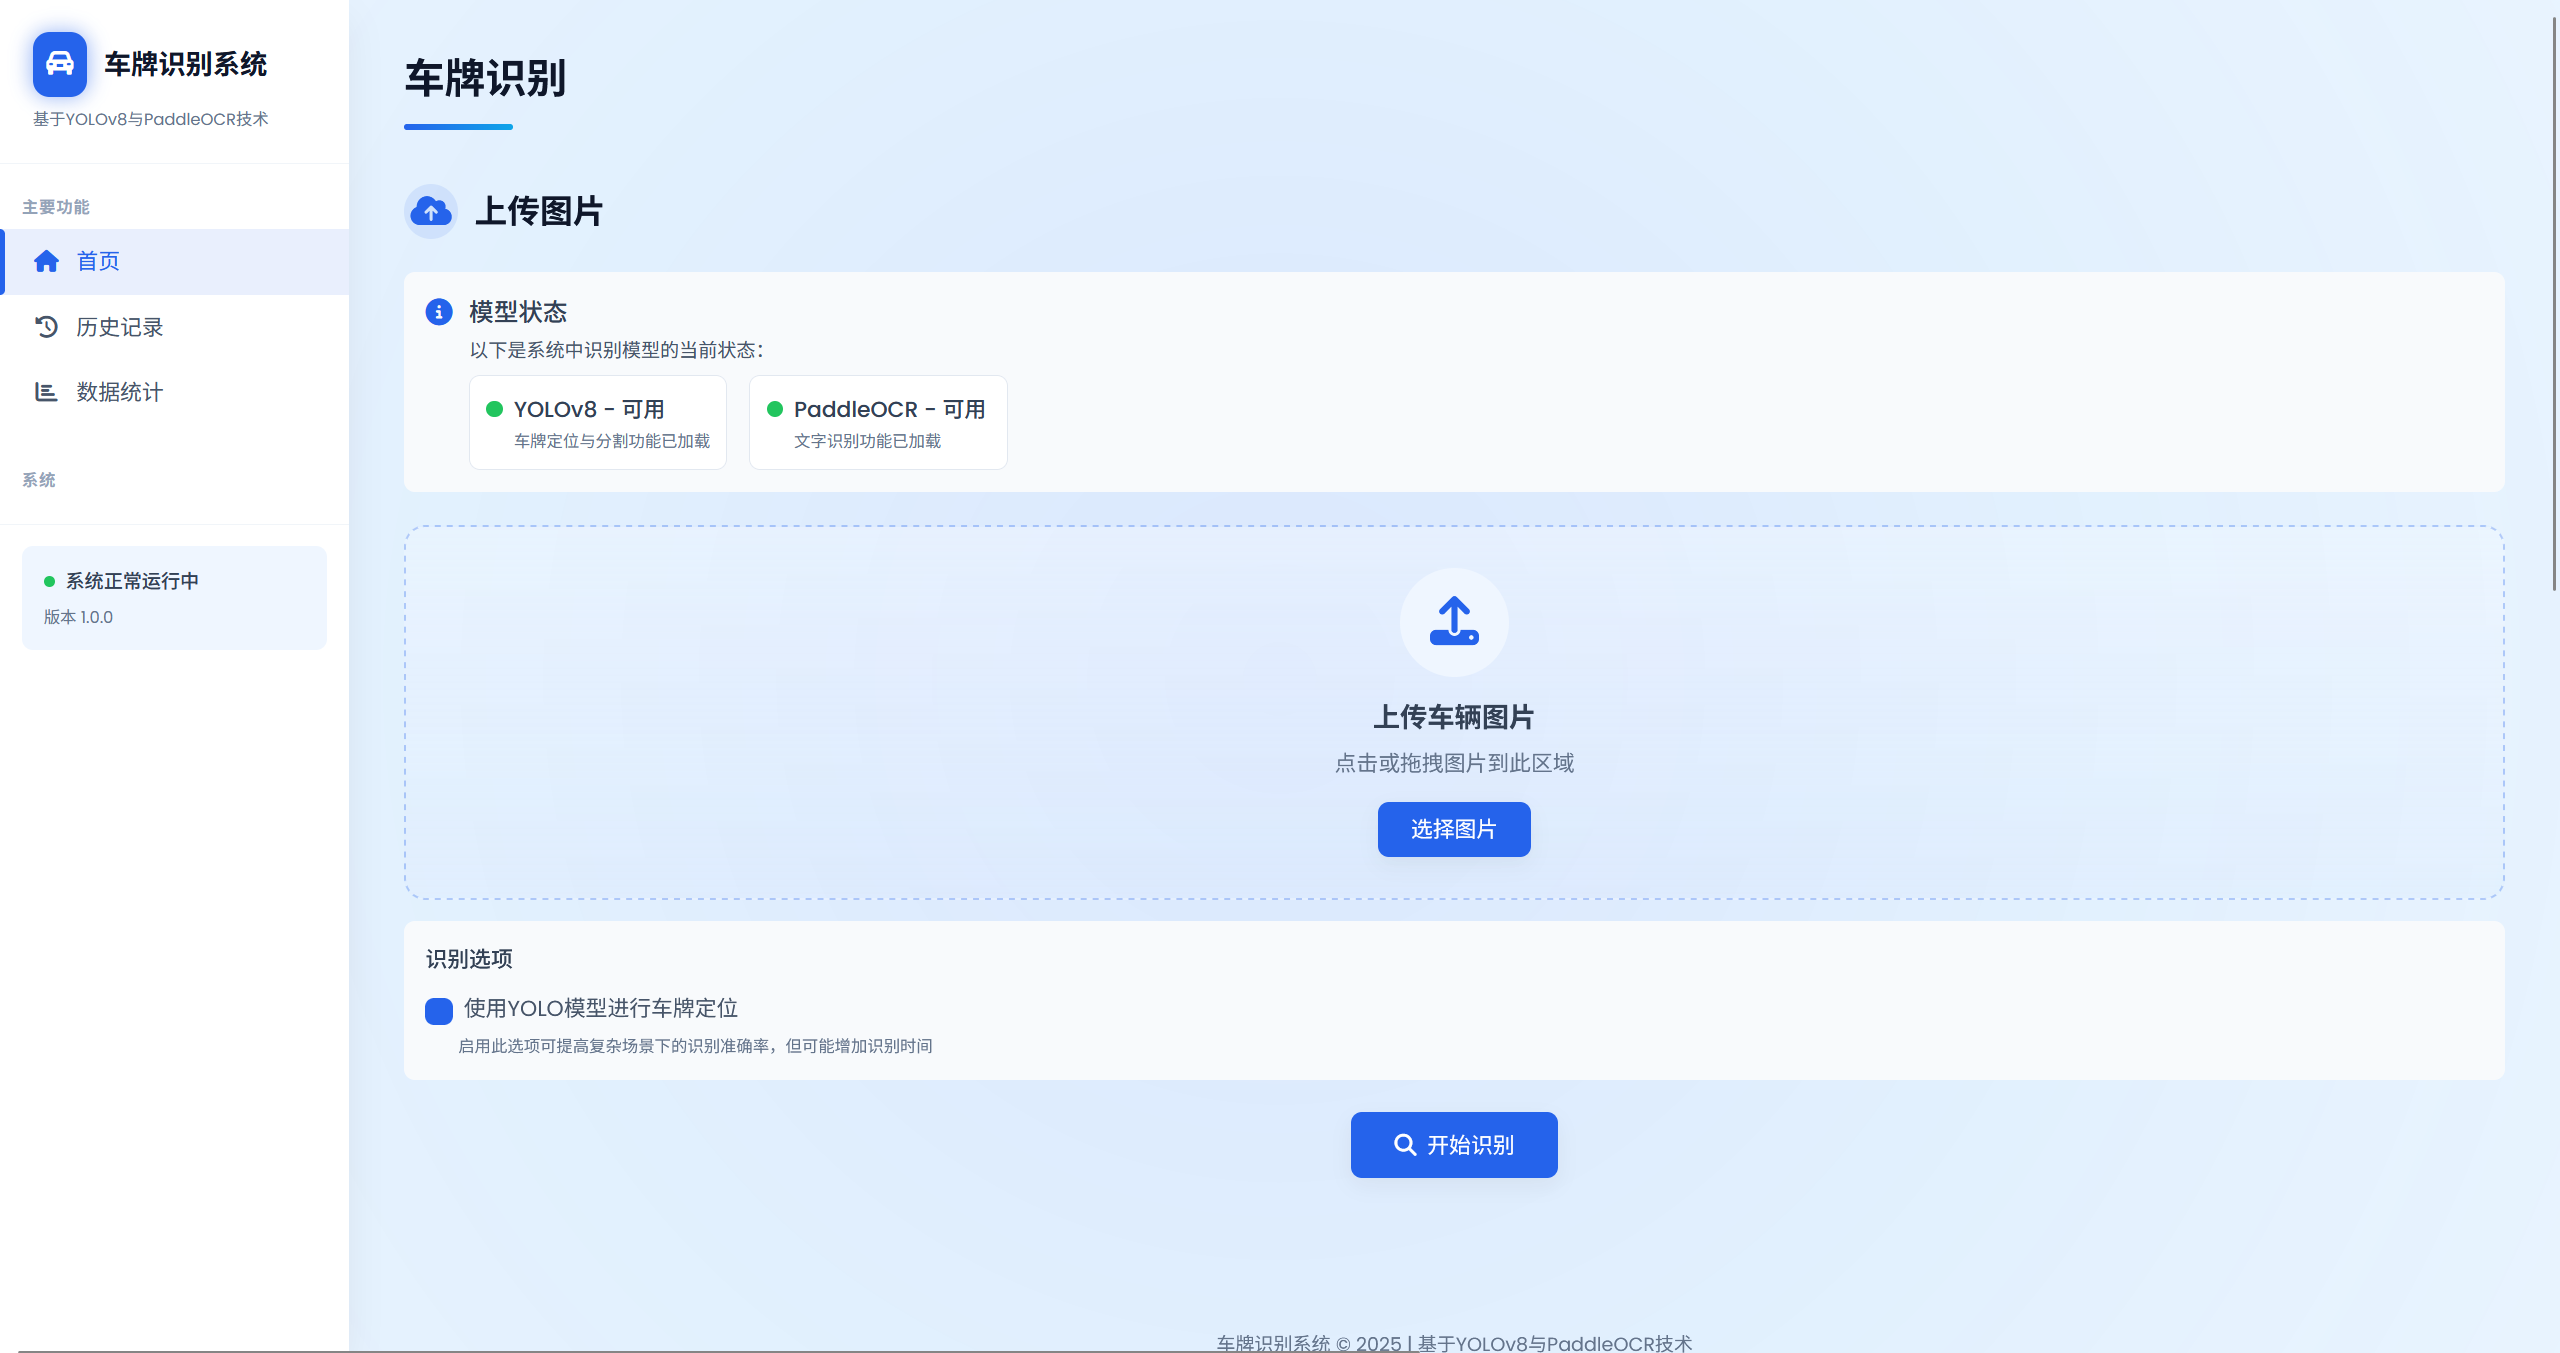Image resolution: width=2560 pixels, height=1353 pixels.
Task: Click the blue car logo icon
Action: [x=60, y=64]
